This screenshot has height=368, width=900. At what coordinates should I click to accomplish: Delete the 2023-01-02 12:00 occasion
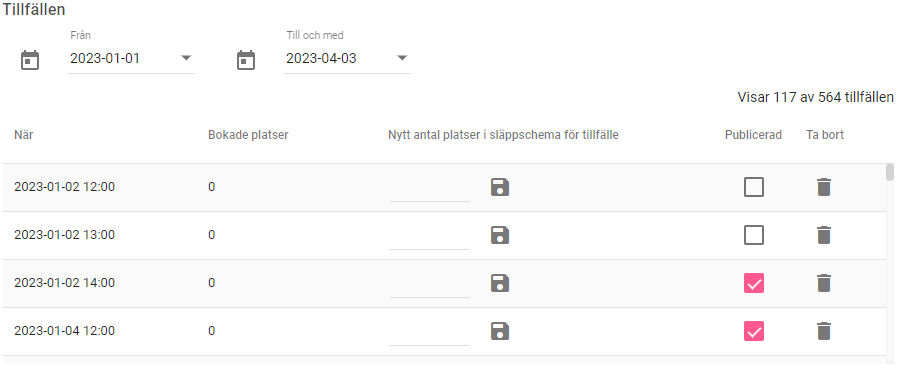coord(824,187)
